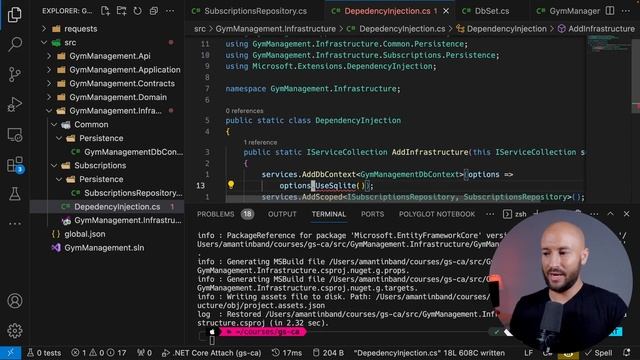
Task: Show additional activity bar views
Action: point(15,224)
